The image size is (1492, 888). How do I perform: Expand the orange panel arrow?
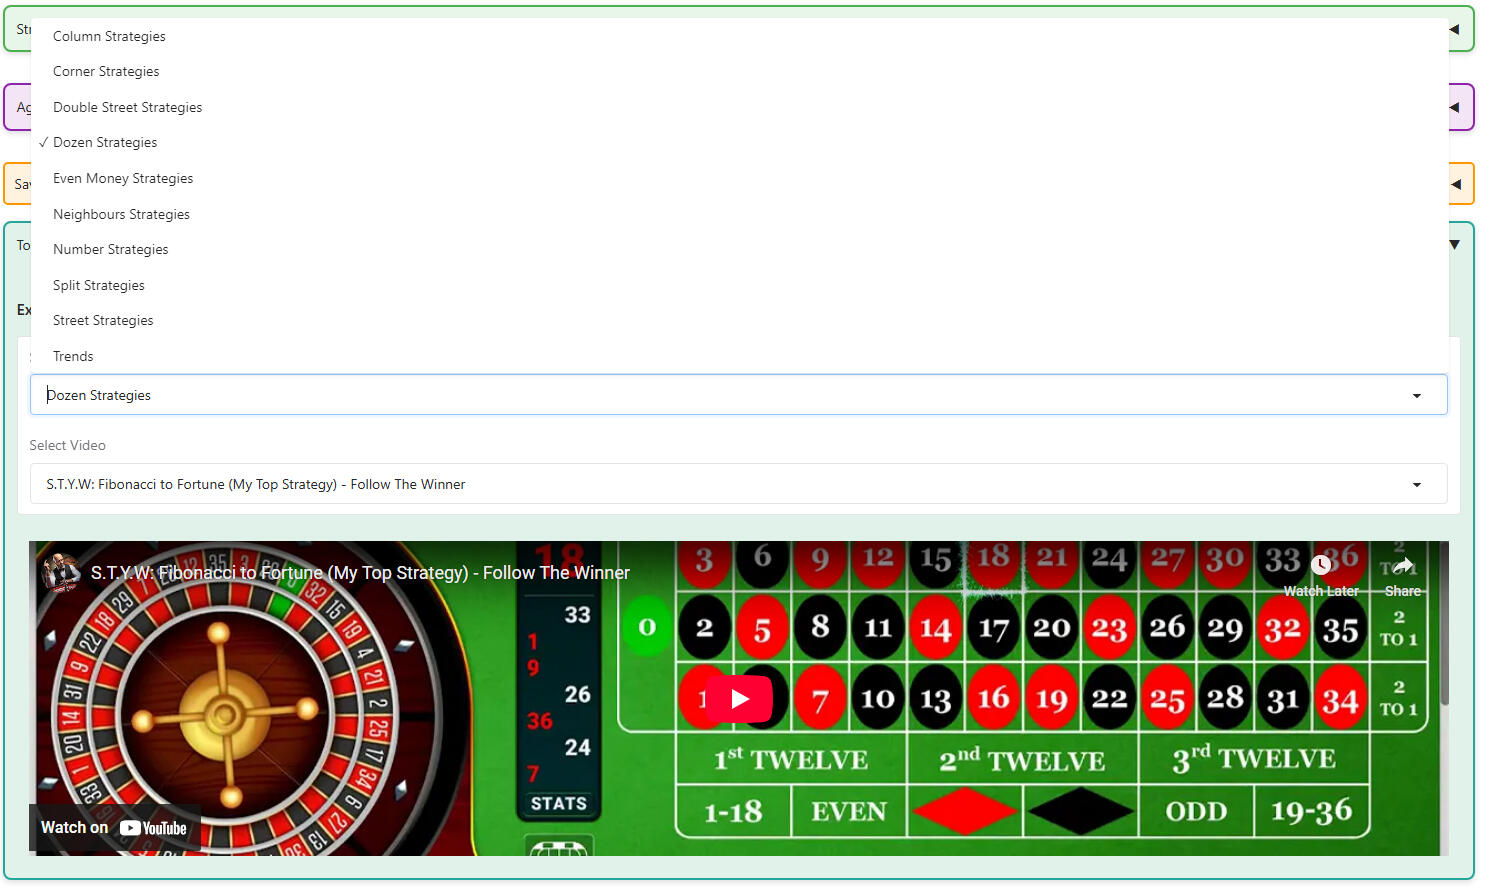point(1455,184)
